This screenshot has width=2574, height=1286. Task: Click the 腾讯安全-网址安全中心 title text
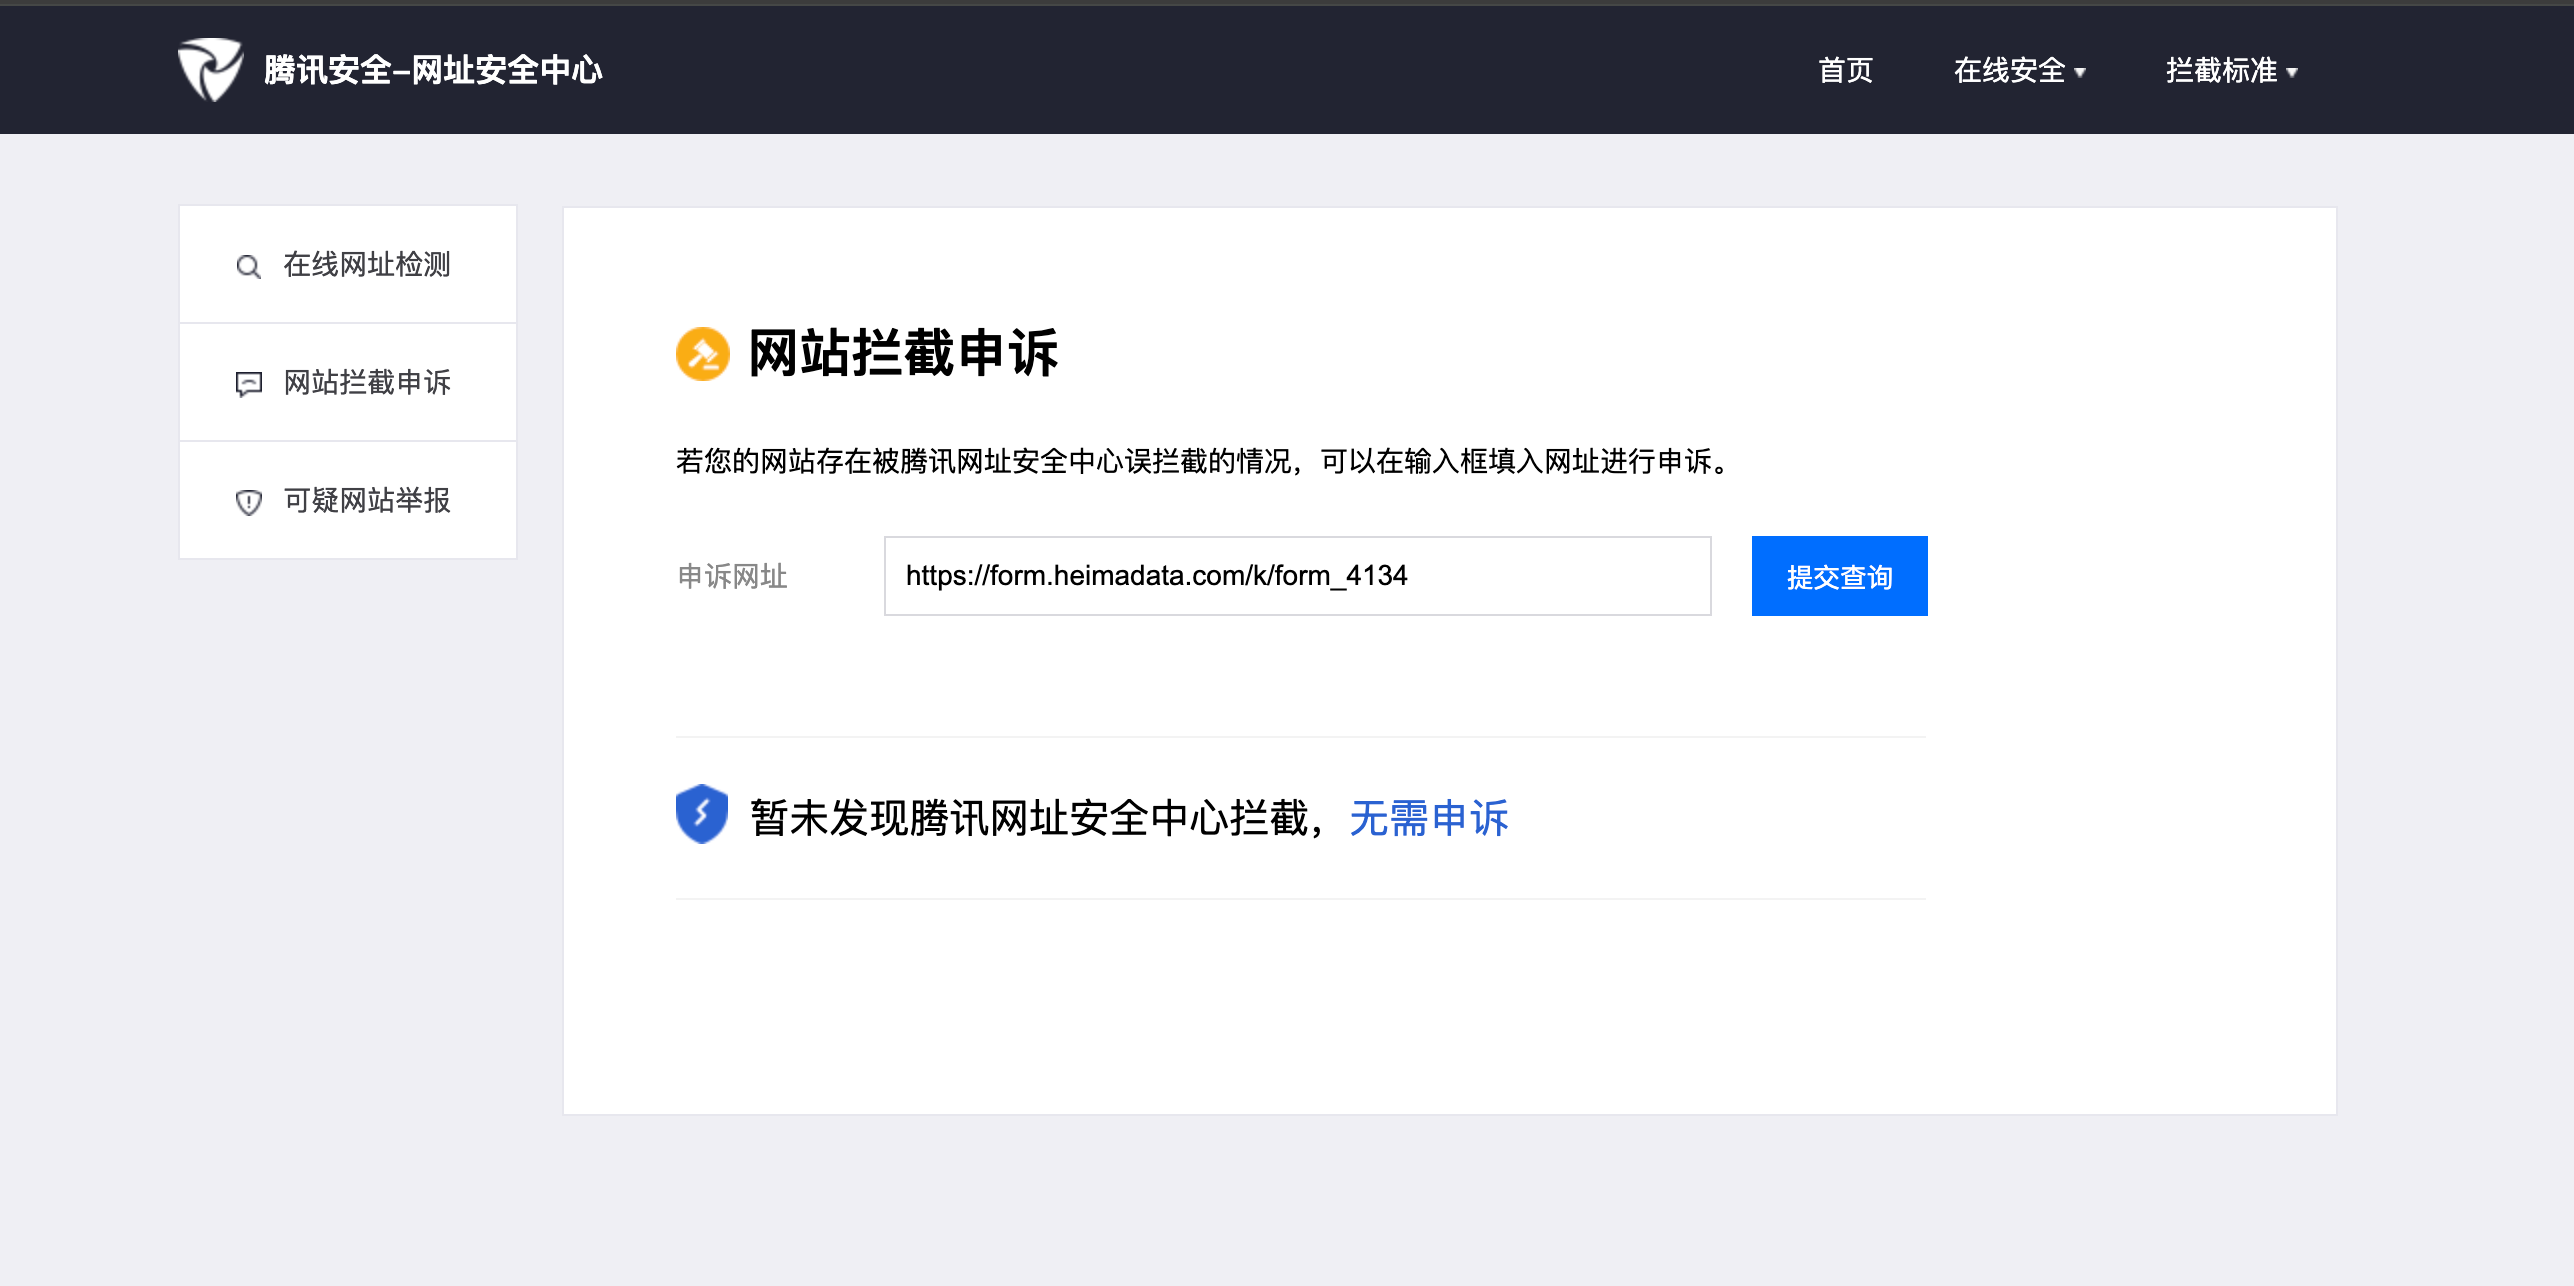432,70
